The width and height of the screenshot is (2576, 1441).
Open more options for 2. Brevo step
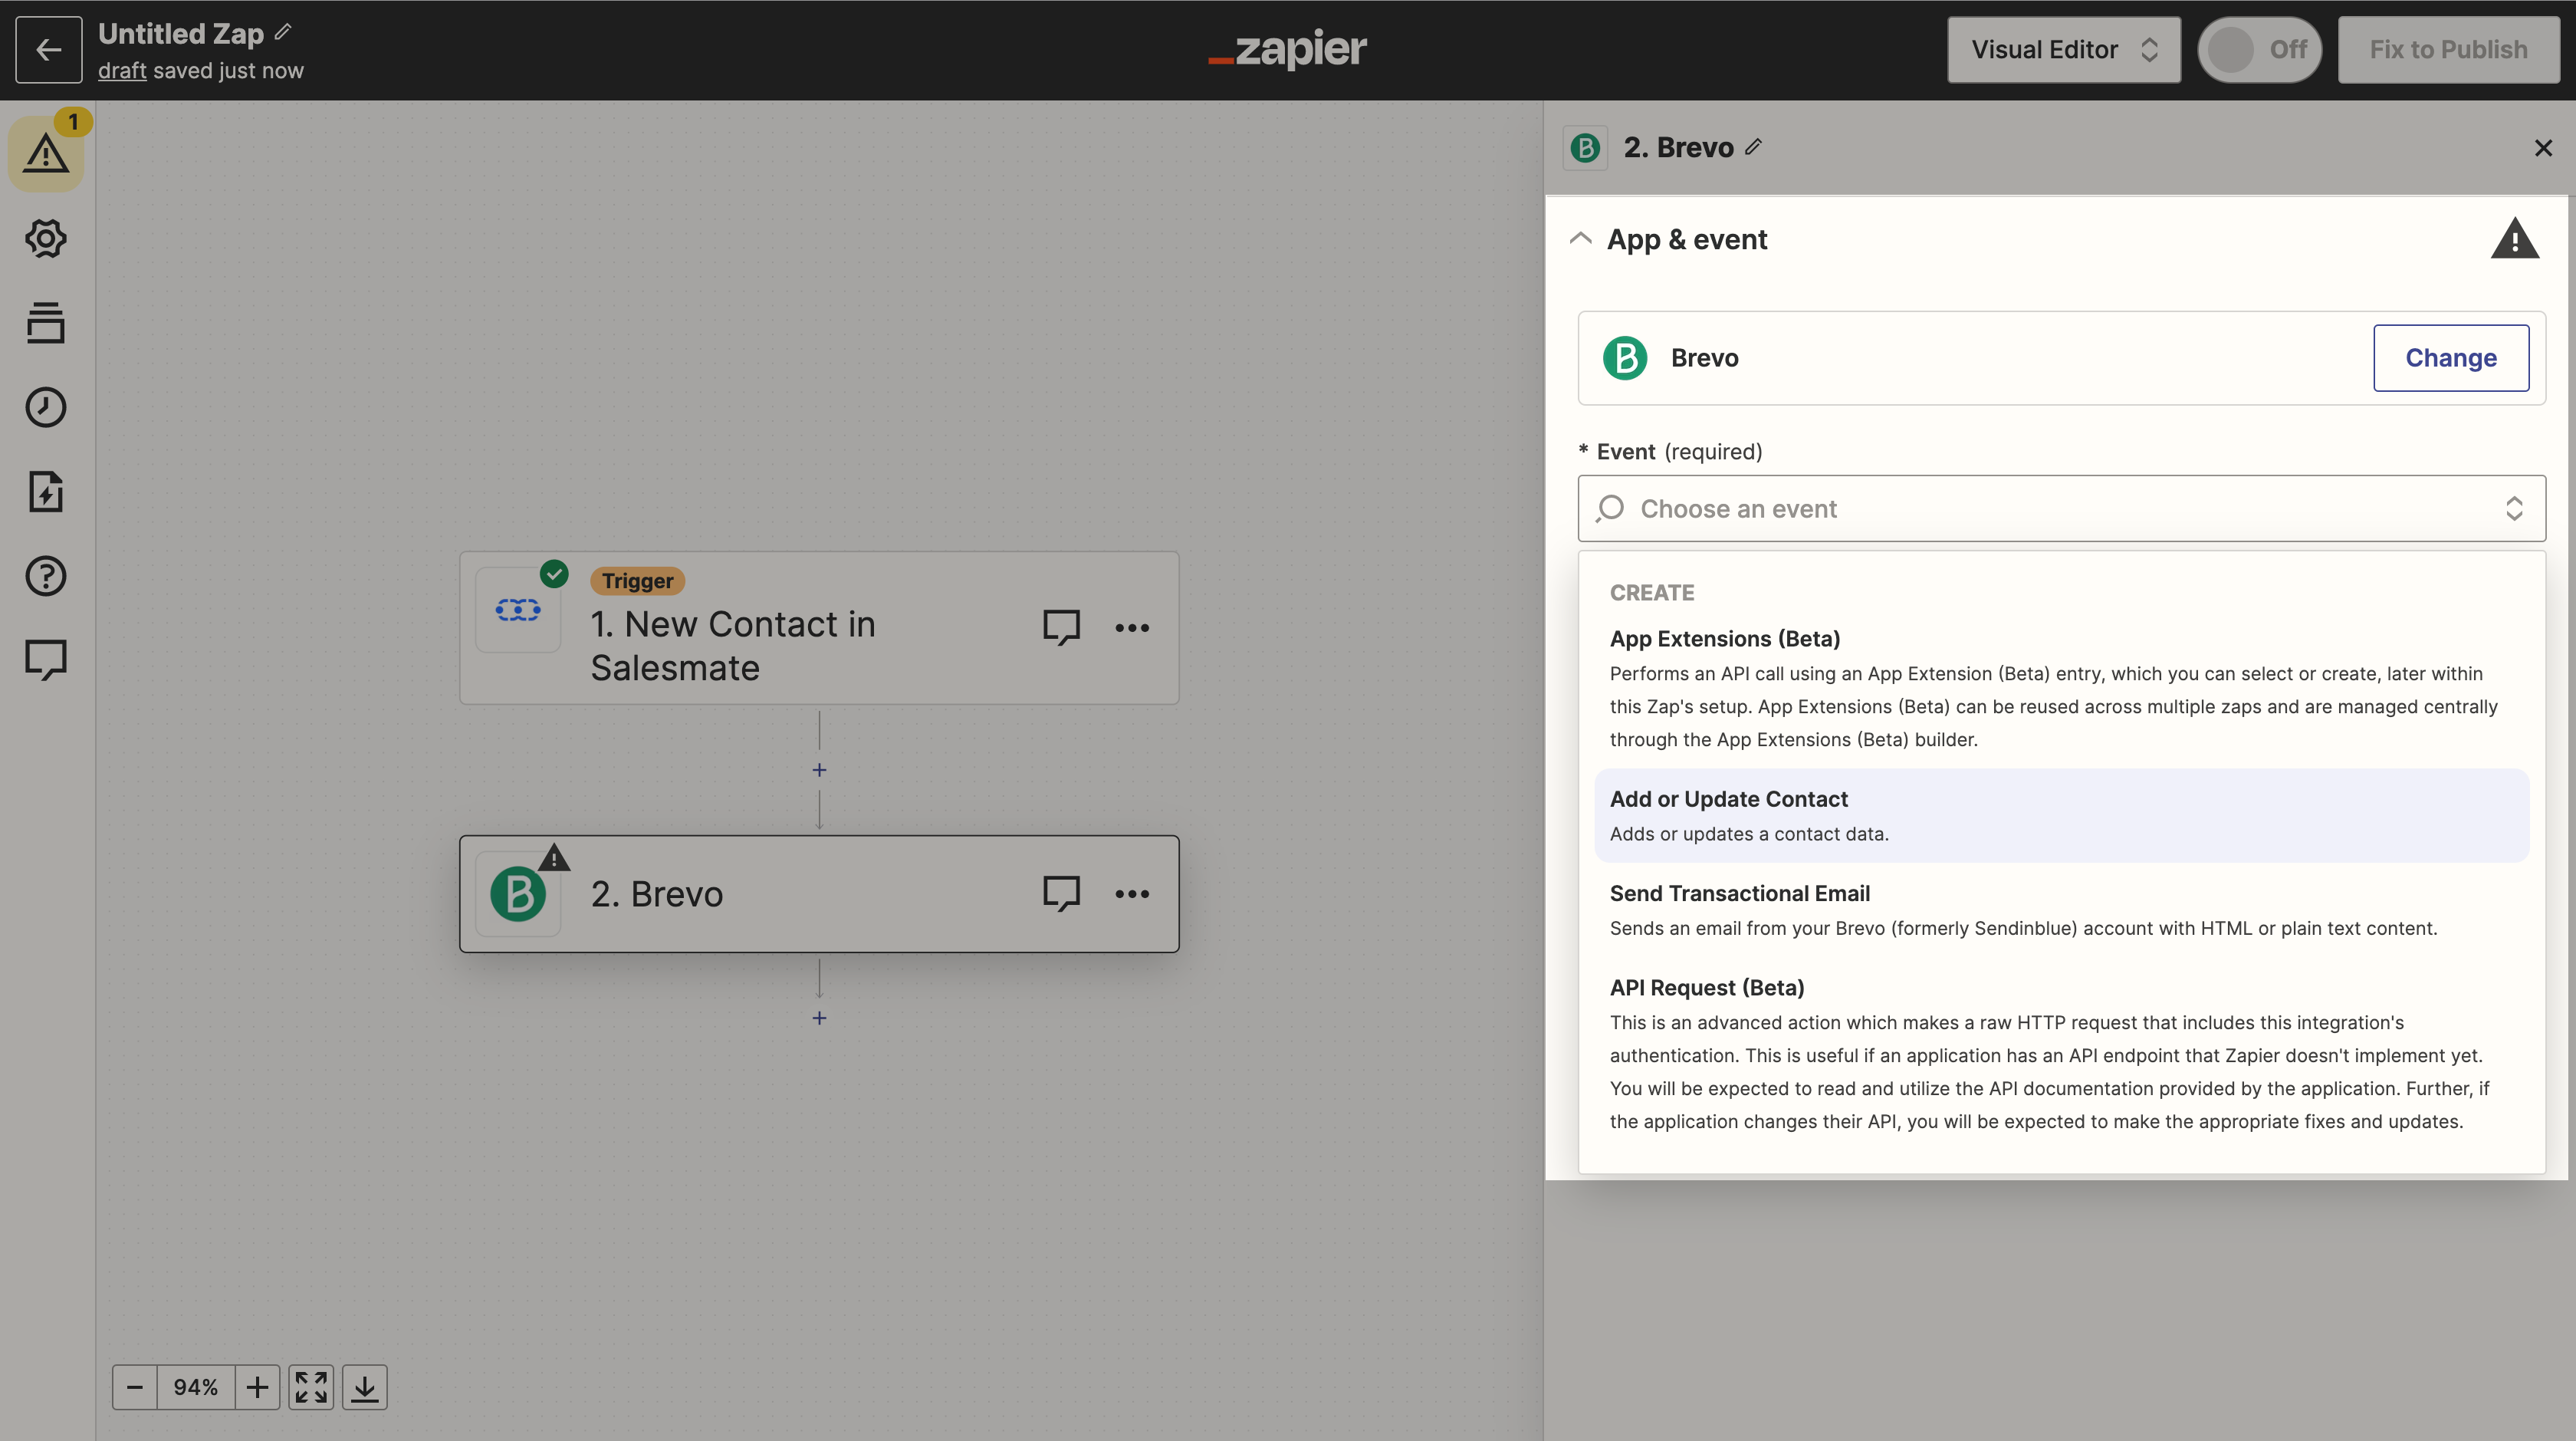click(1132, 893)
